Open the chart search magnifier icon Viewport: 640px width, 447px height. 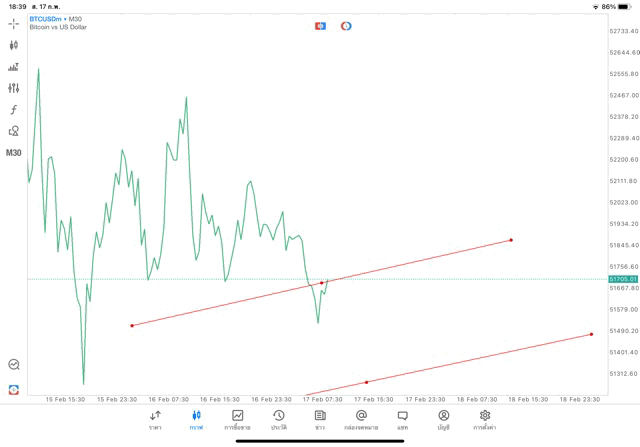14,365
